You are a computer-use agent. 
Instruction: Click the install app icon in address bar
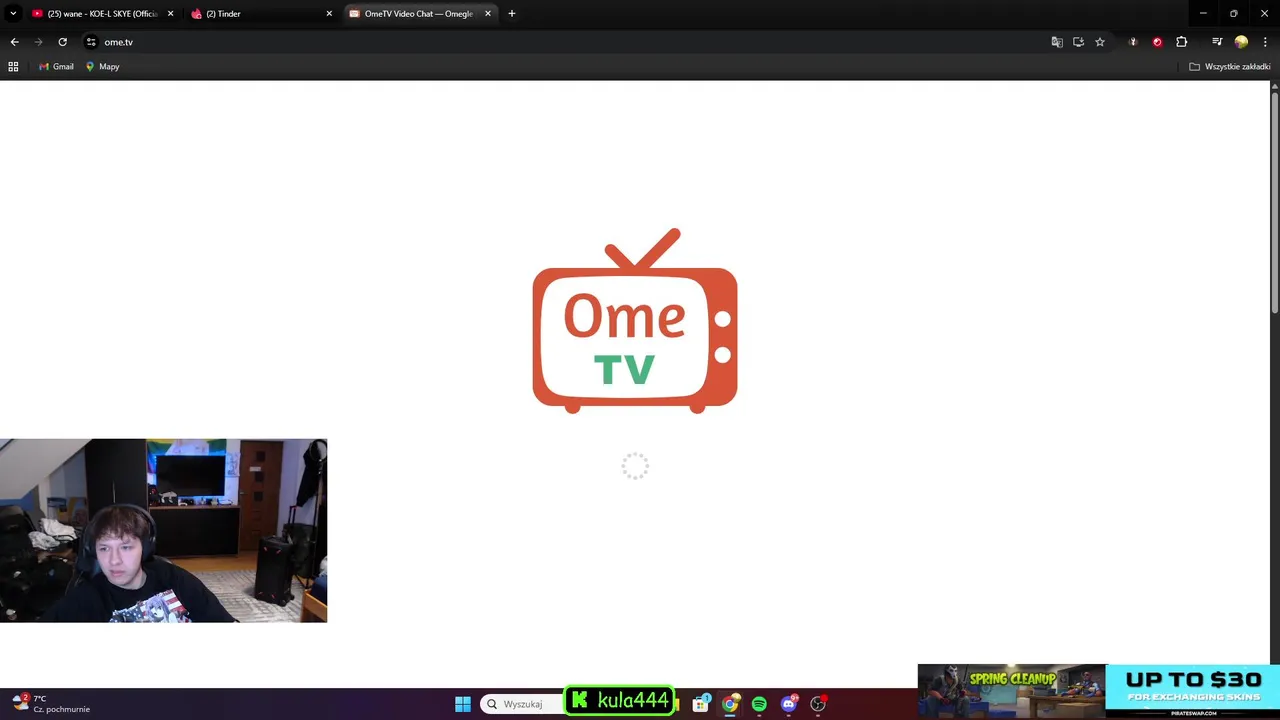coord(1078,42)
